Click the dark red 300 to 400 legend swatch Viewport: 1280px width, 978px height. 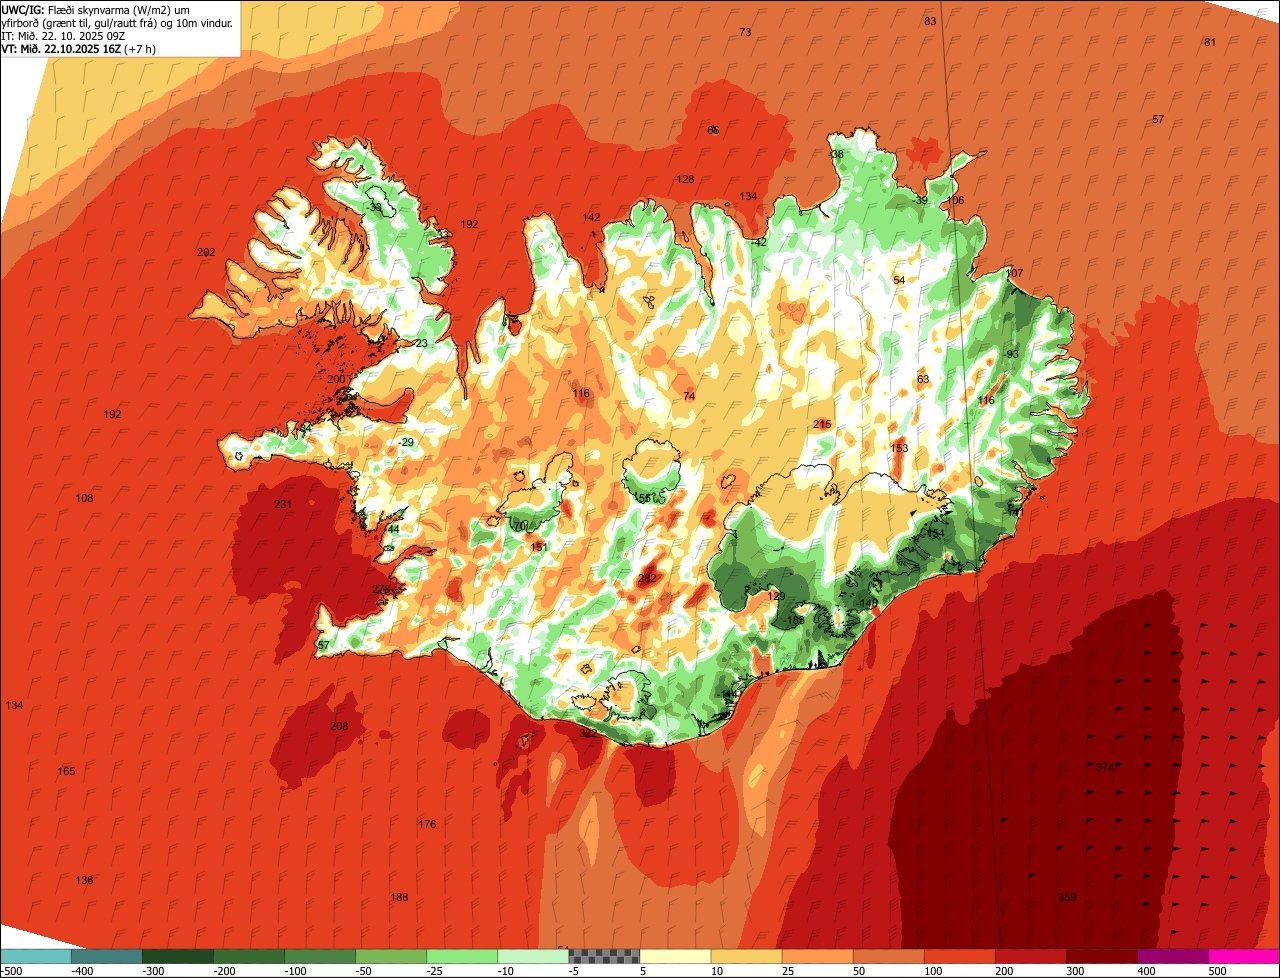click(x=1100, y=956)
